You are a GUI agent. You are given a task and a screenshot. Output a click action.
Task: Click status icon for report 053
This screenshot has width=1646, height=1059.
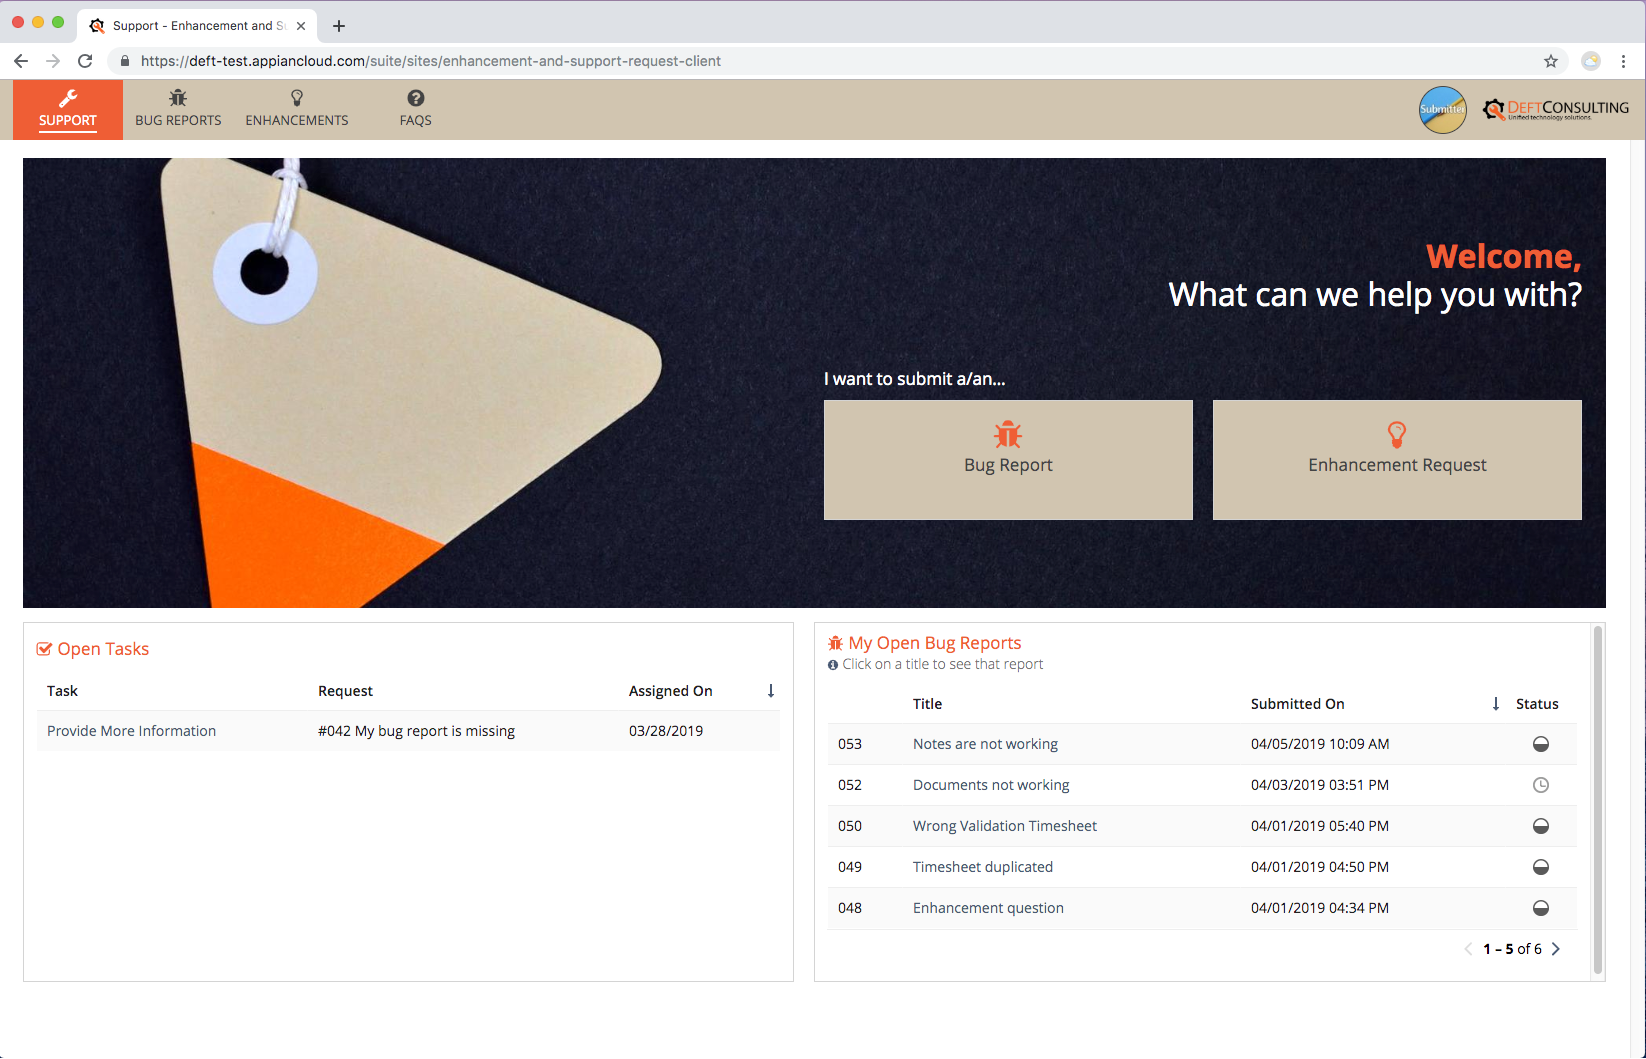point(1541,744)
